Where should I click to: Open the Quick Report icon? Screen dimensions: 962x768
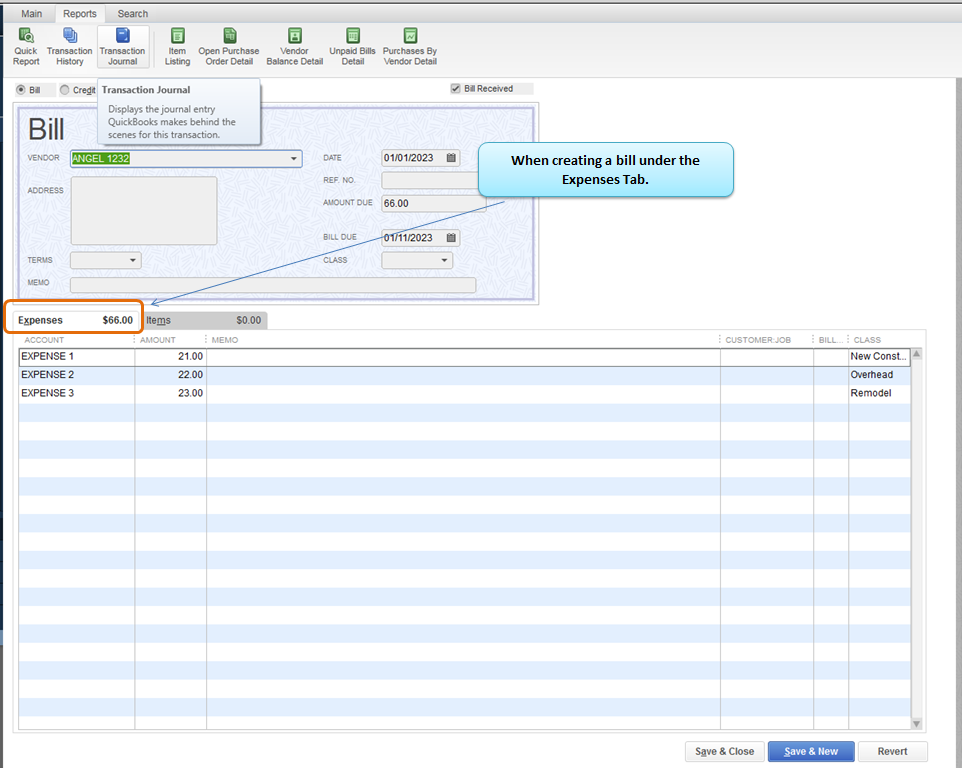coord(26,47)
